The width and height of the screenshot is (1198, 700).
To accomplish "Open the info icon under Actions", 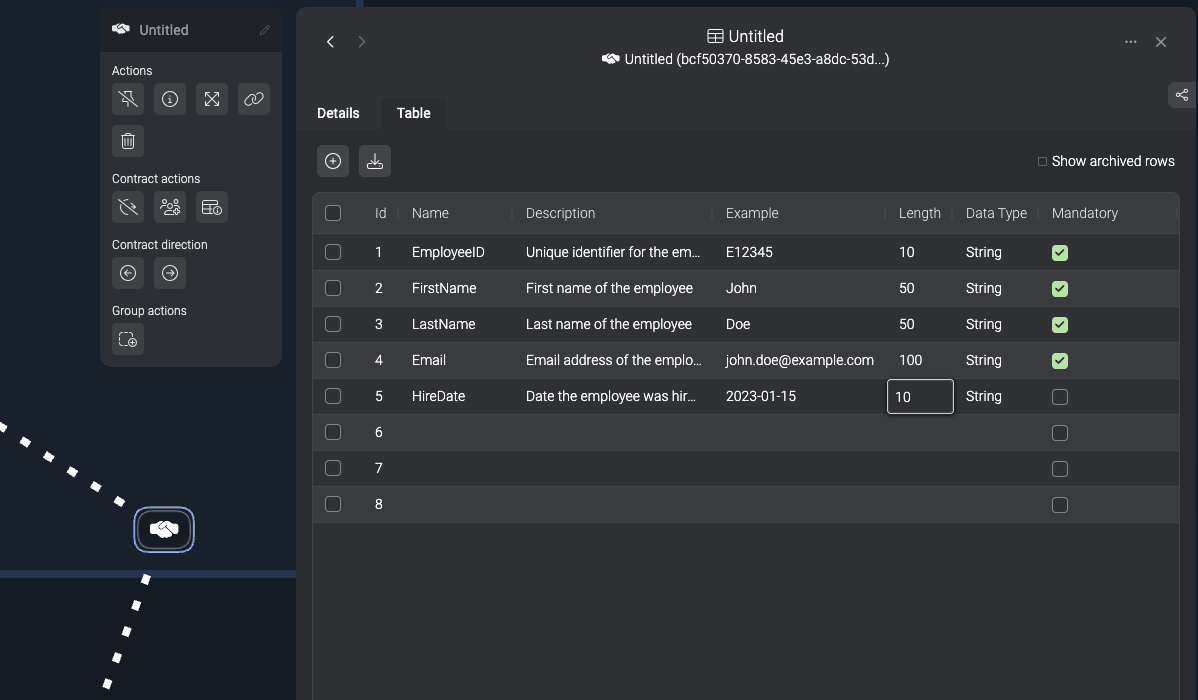I will 170,99.
